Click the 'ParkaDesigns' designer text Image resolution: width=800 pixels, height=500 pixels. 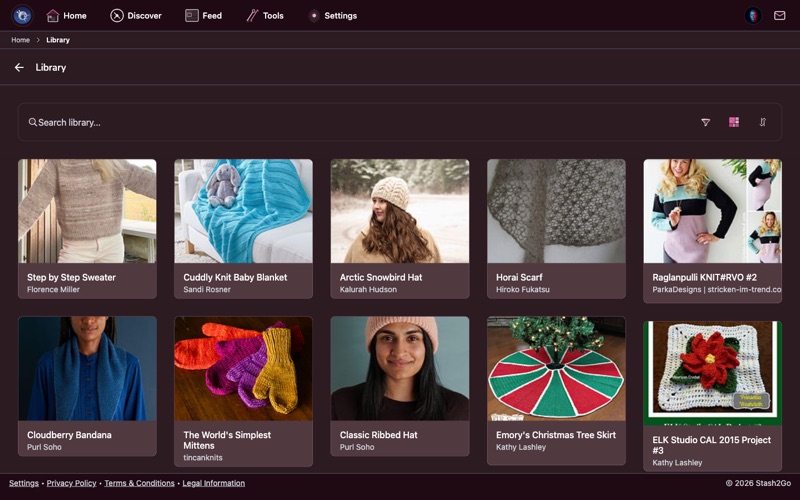pyautogui.click(x=677, y=289)
